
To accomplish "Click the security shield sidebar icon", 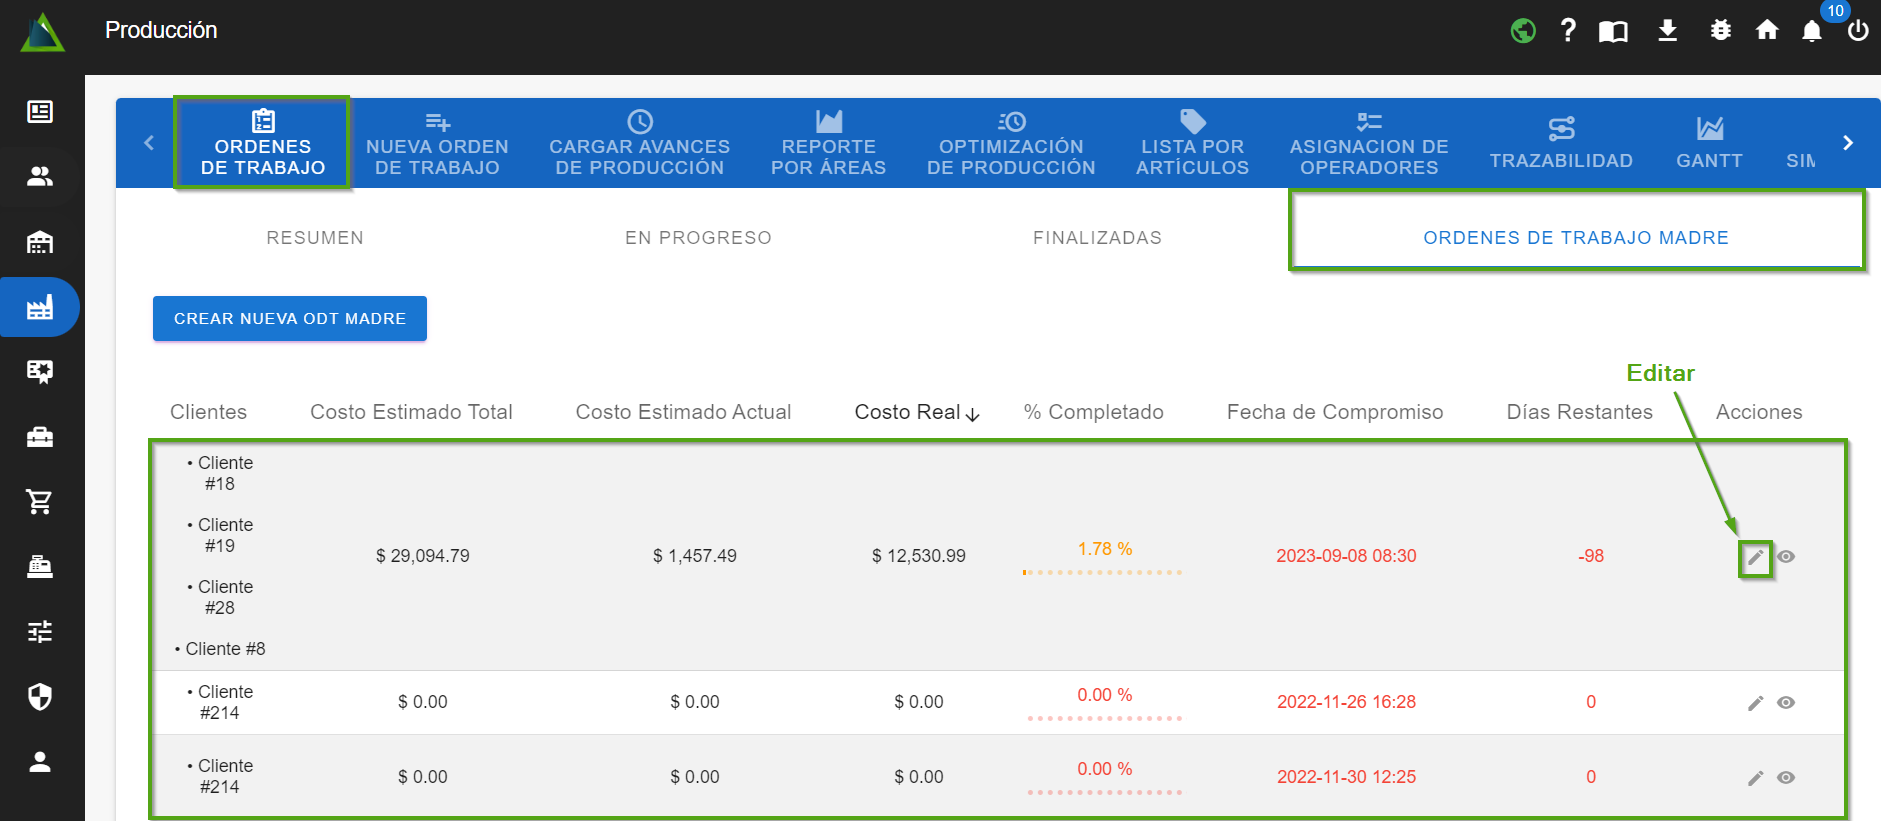I will (40, 697).
